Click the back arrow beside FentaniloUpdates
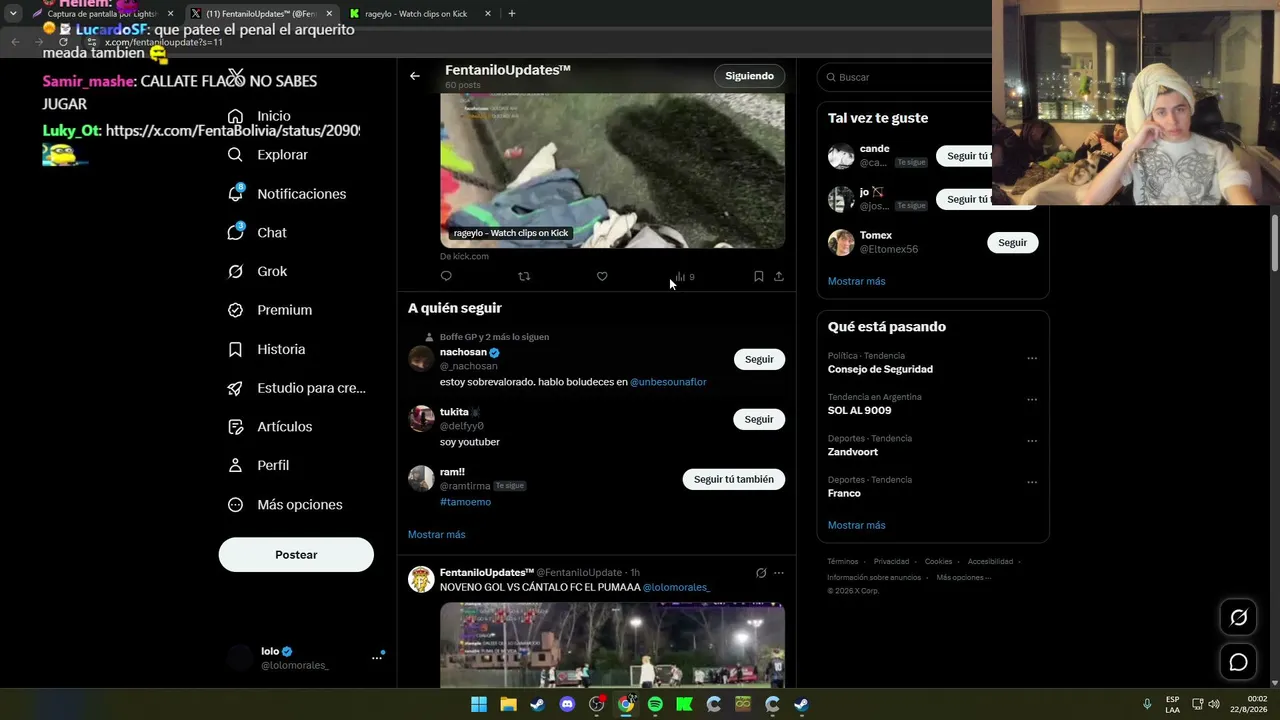 click(415, 76)
